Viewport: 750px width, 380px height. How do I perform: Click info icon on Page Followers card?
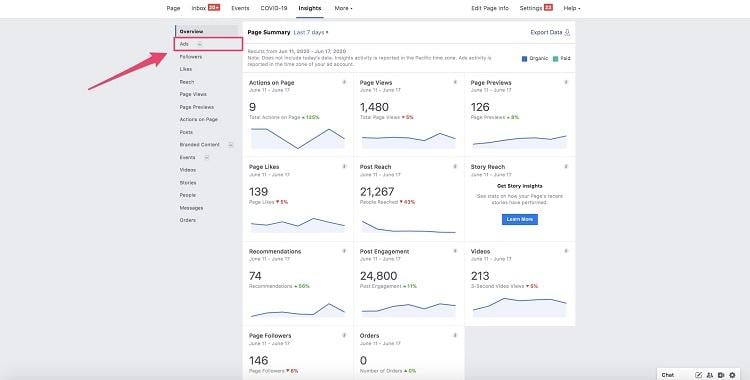344,335
